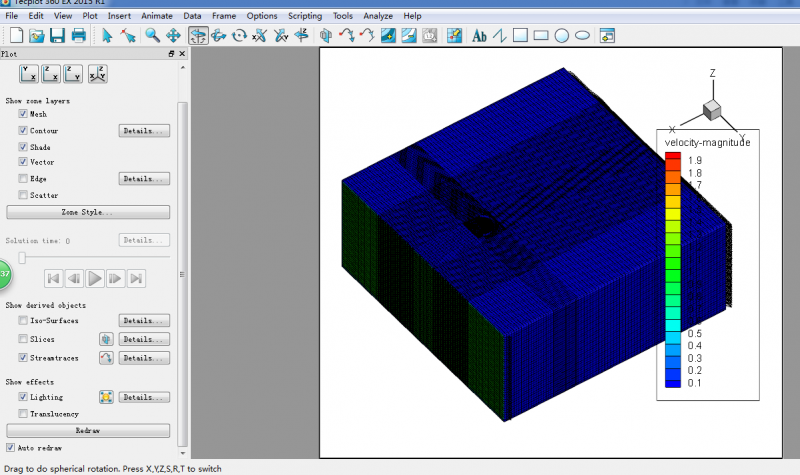
Task: Select the add streamtrace tool in toolbar
Action: pos(346,36)
